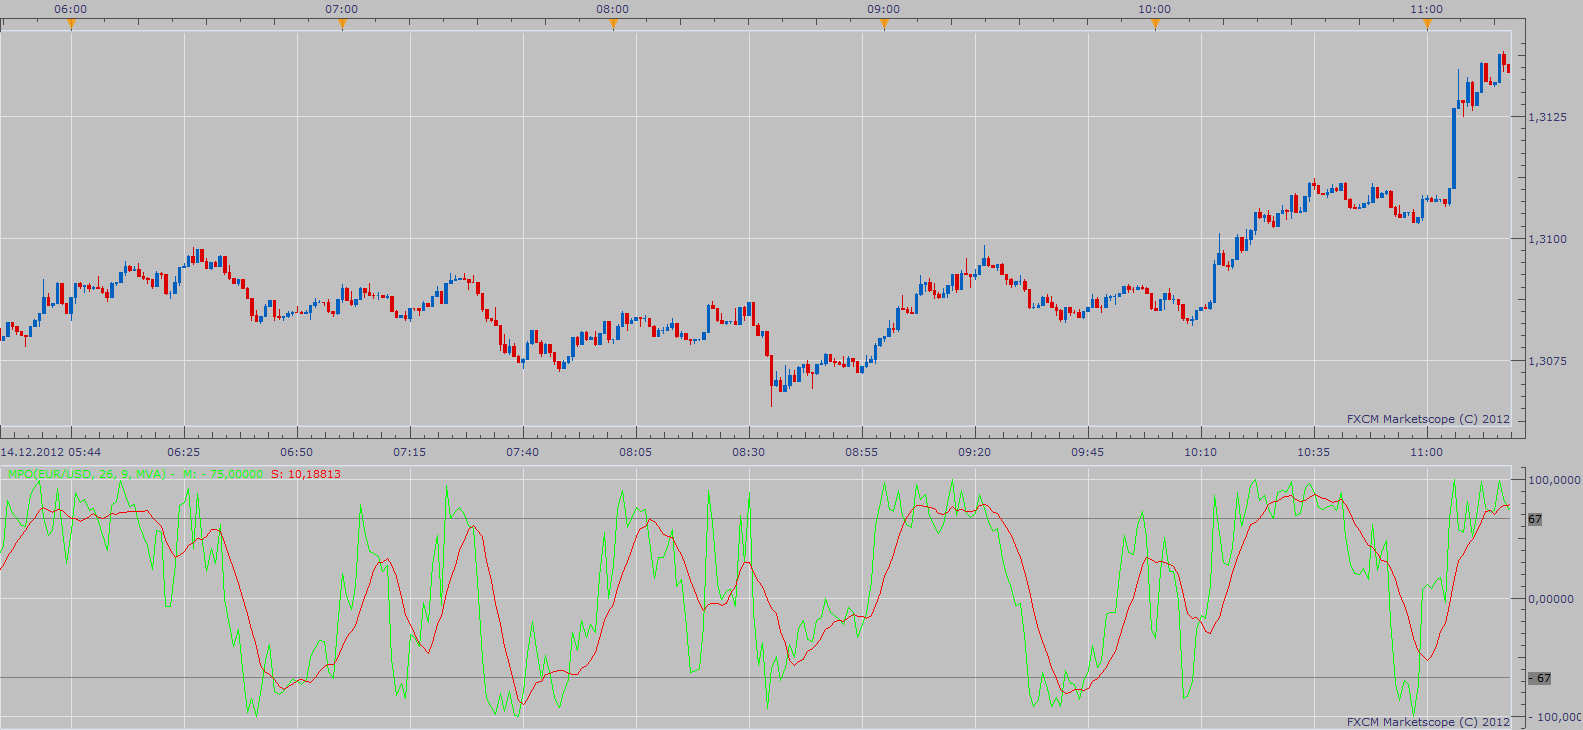Select the orange marker at 09:00

tap(884, 24)
